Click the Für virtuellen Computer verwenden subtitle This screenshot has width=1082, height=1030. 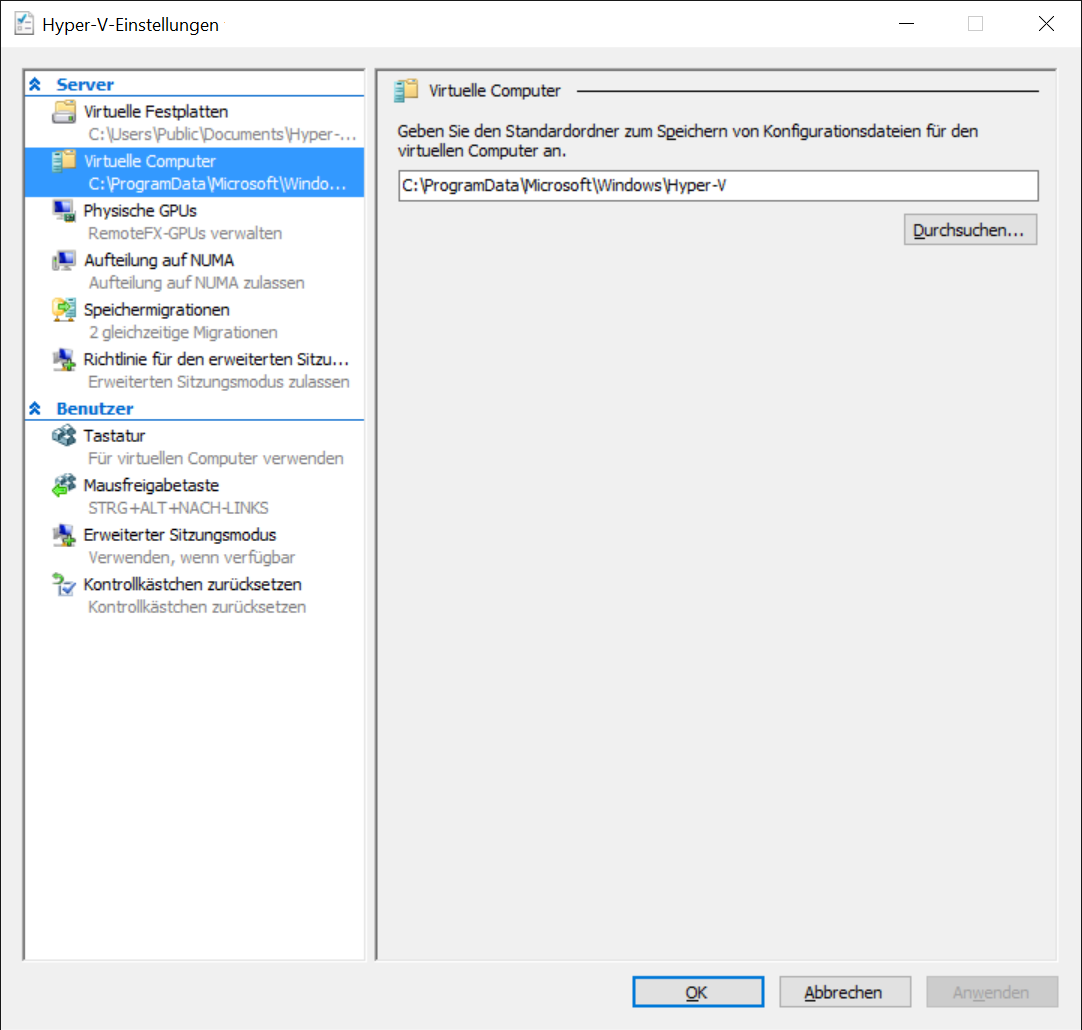(x=216, y=459)
